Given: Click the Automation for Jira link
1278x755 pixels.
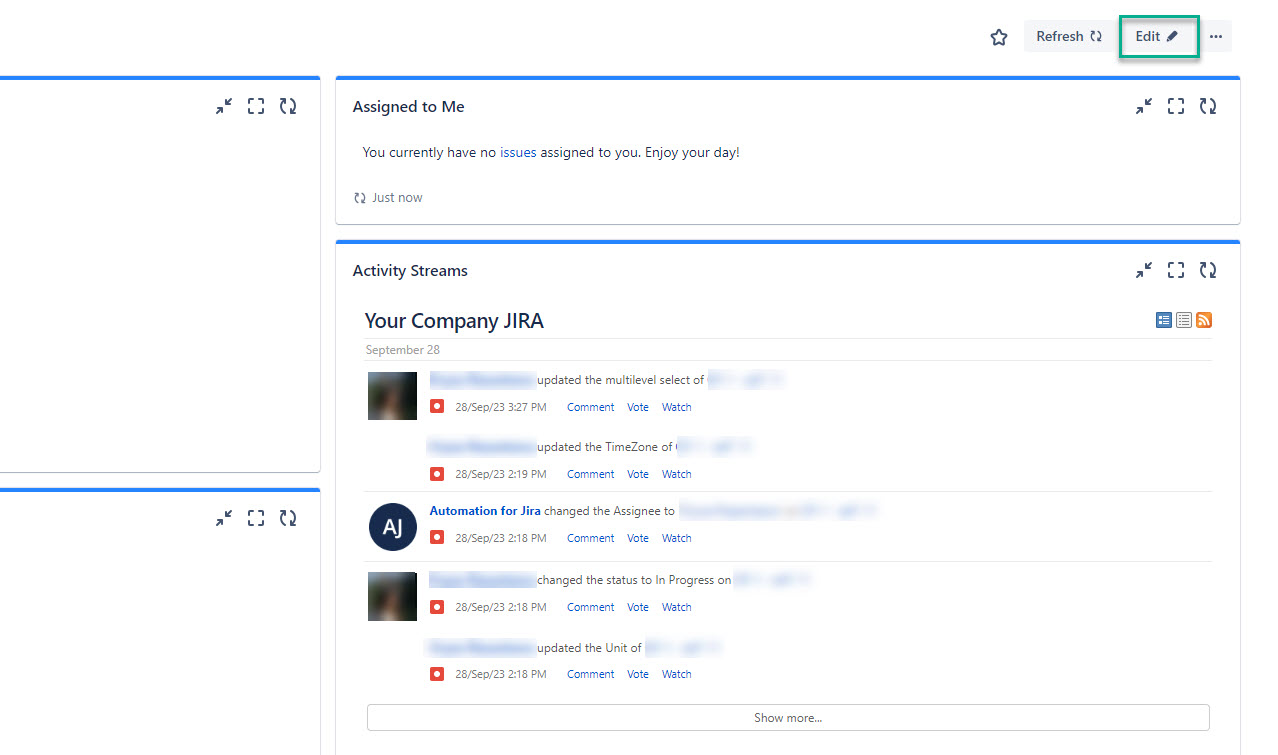Looking at the screenshot, I should point(485,511).
